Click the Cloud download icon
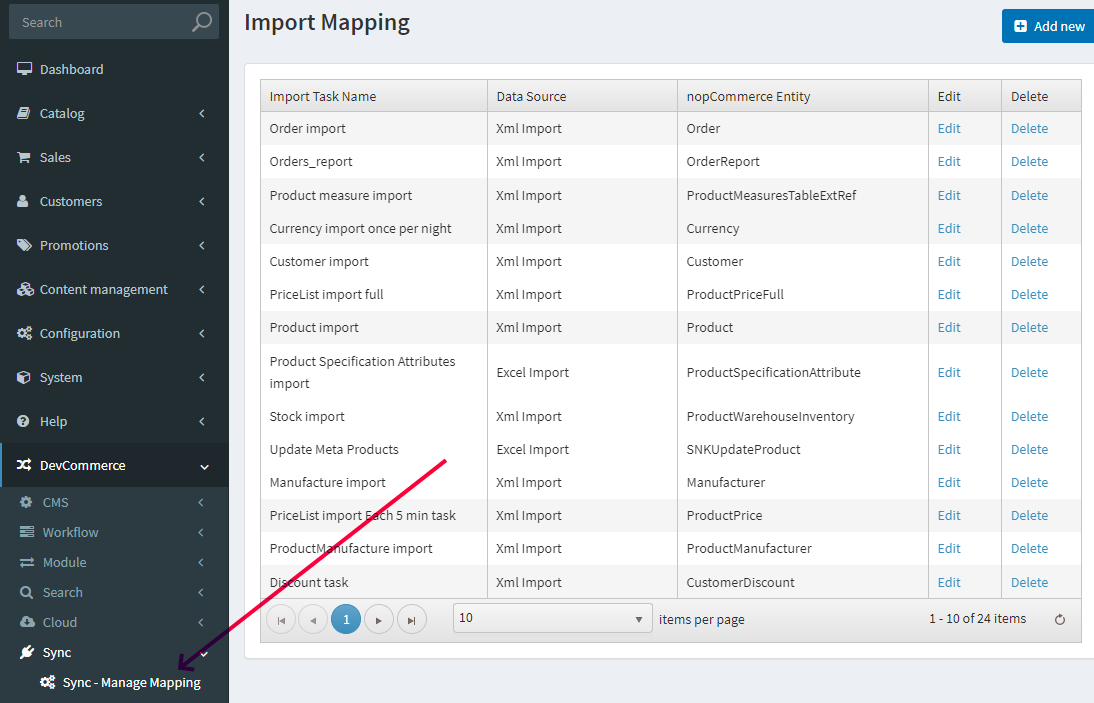 coord(27,621)
